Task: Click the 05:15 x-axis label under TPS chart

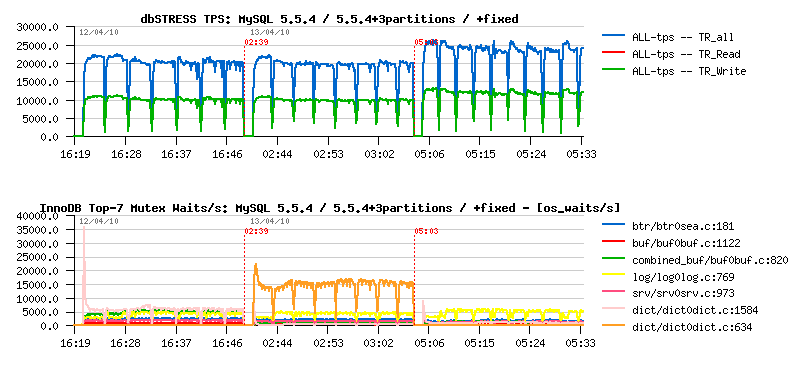Action: 479,154
